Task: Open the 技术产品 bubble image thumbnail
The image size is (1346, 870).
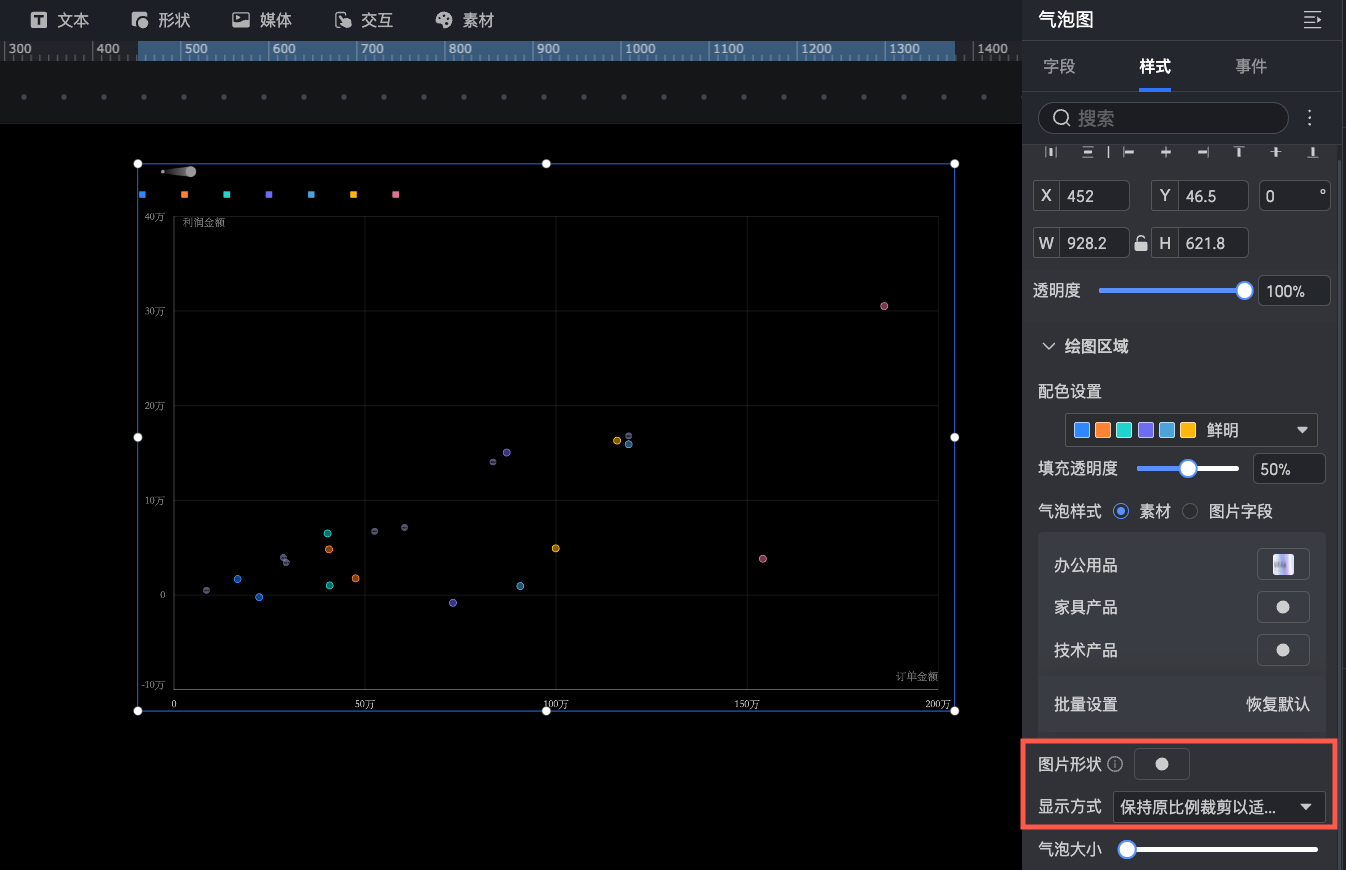Action: [1283, 650]
